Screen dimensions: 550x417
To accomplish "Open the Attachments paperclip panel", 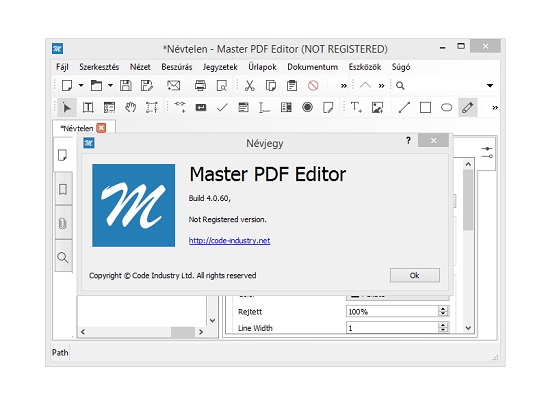I will tap(63, 223).
